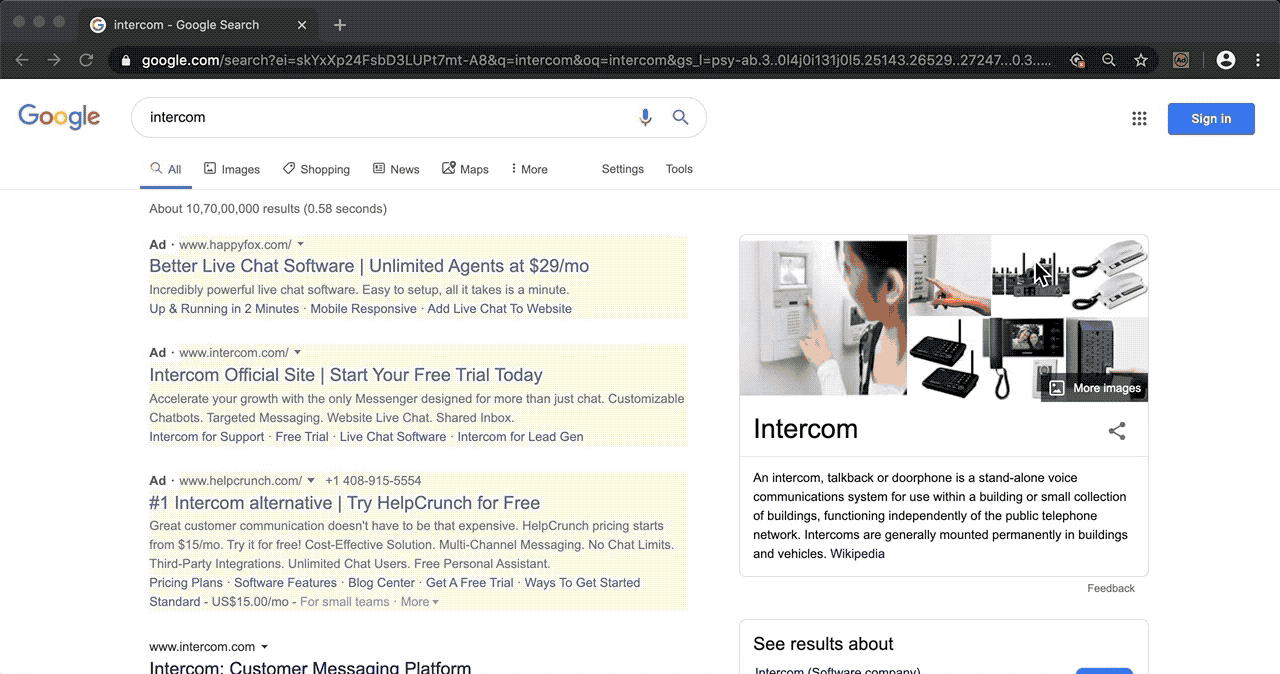Open black wireless intercom pair image
The height and width of the screenshot is (674, 1280).
click(944, 358)
